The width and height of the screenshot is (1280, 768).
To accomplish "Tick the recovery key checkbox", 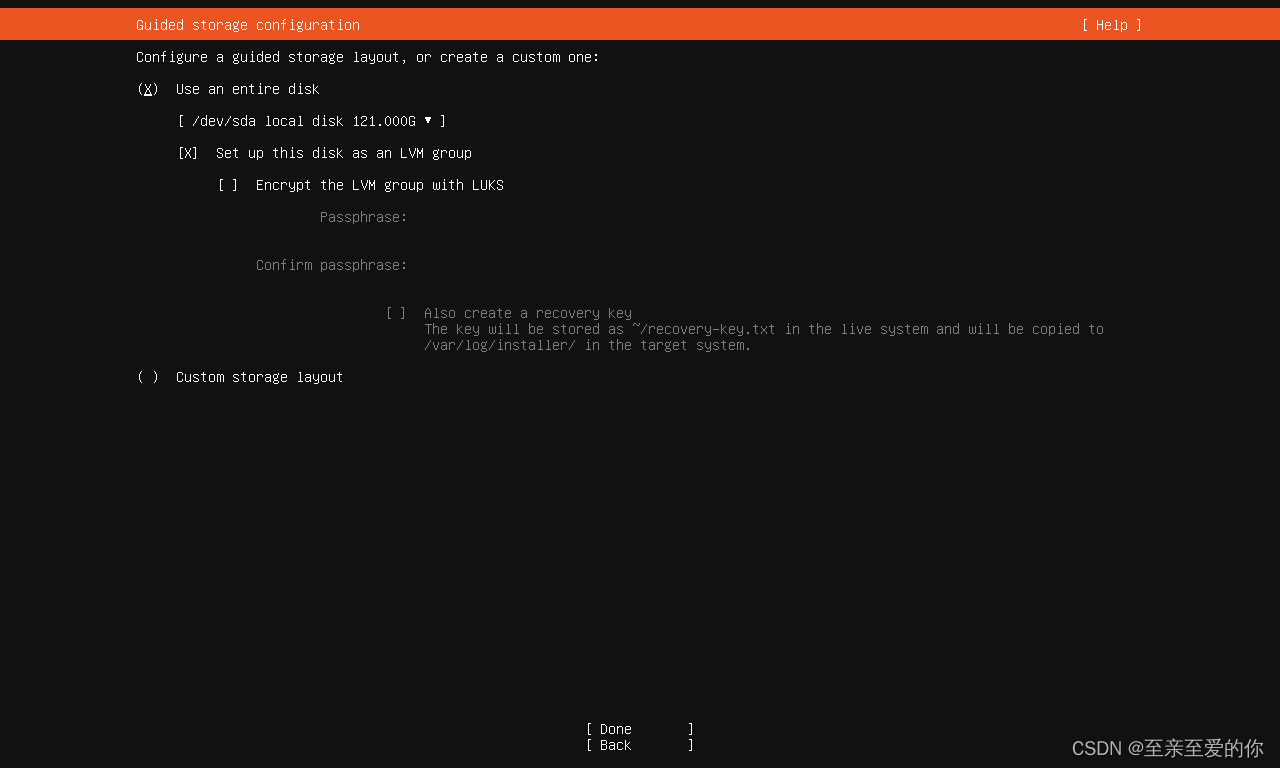I will (396, 313).
